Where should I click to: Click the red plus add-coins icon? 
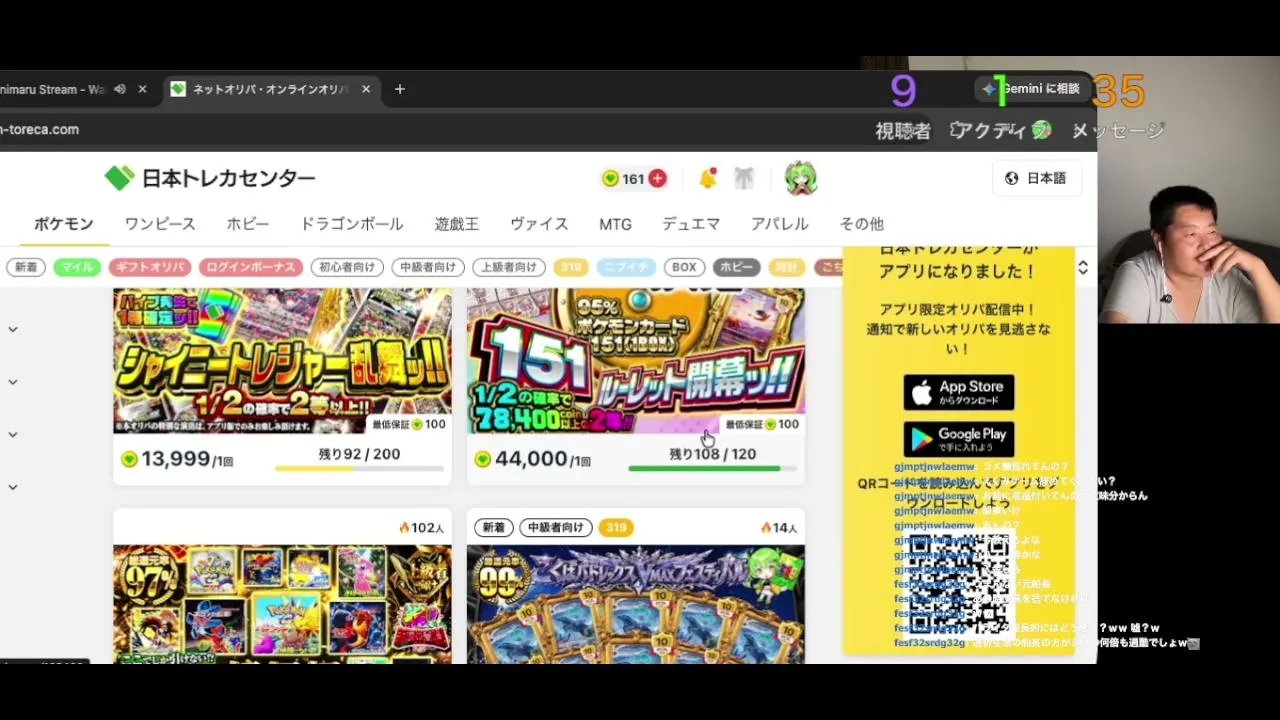[657, 178]
